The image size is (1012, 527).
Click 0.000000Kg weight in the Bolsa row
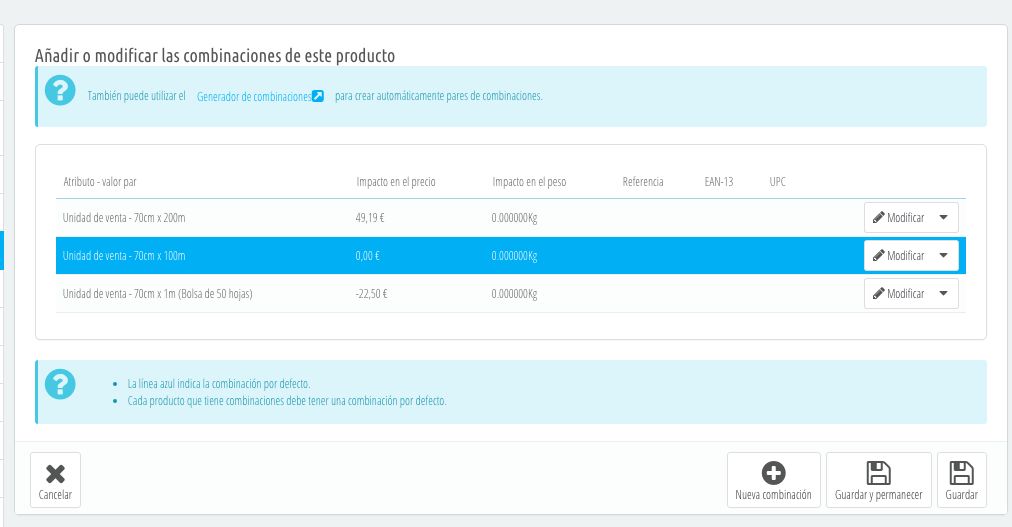pos(514,293)
